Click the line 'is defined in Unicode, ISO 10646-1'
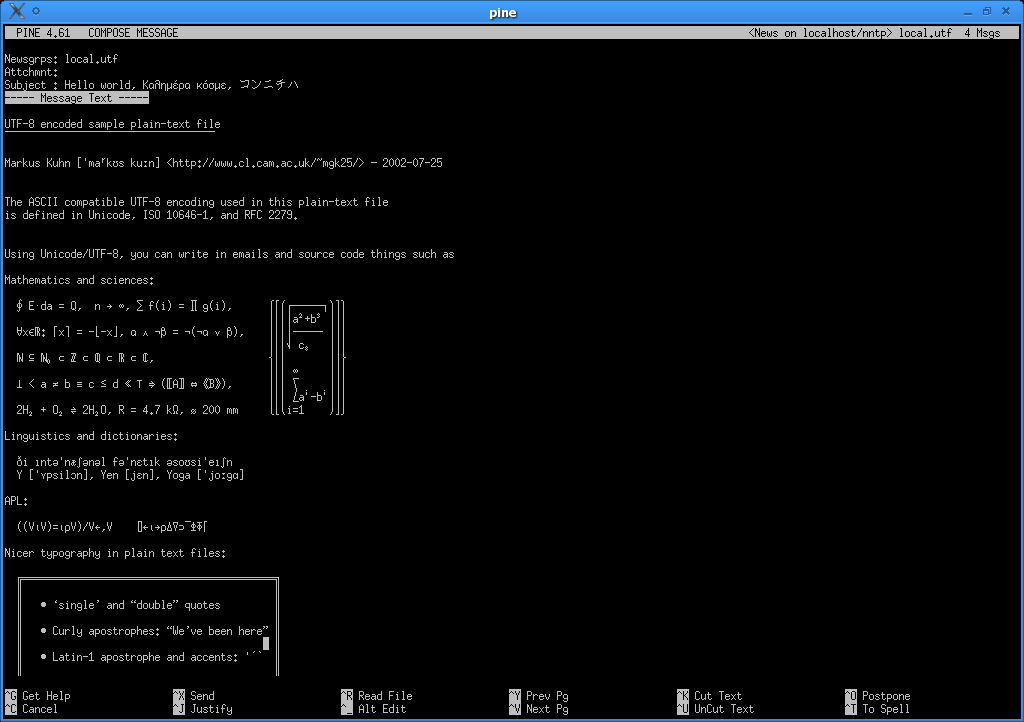The image size is (1024, 722). click(152, 215)
